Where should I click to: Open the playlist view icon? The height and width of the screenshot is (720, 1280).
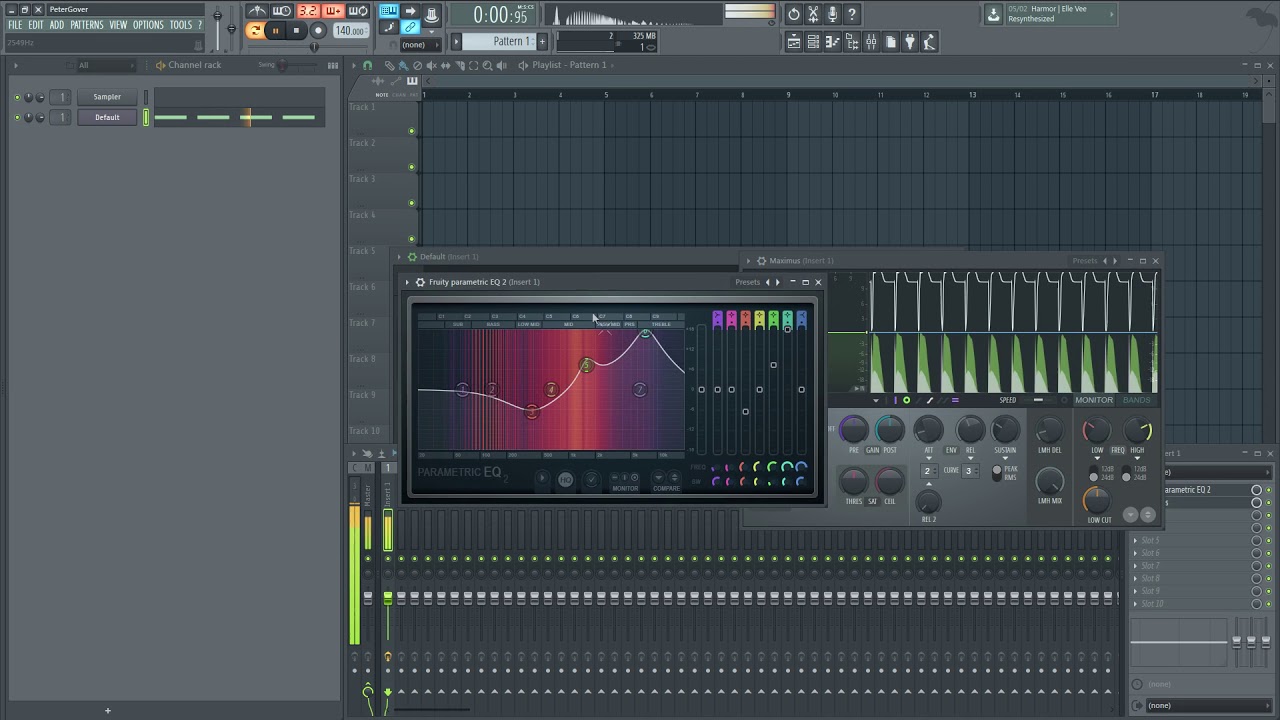coord(793,42)
